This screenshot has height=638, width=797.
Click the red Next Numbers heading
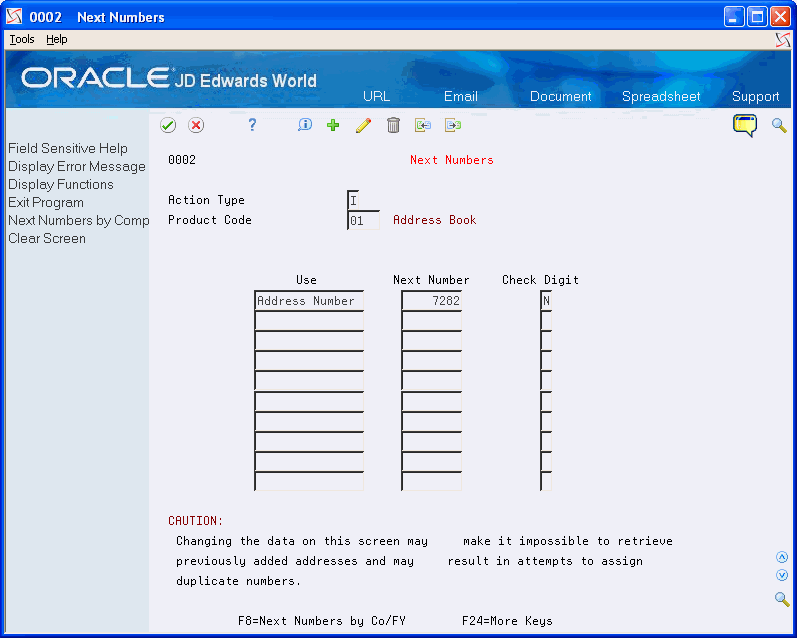tap(451, 160)
